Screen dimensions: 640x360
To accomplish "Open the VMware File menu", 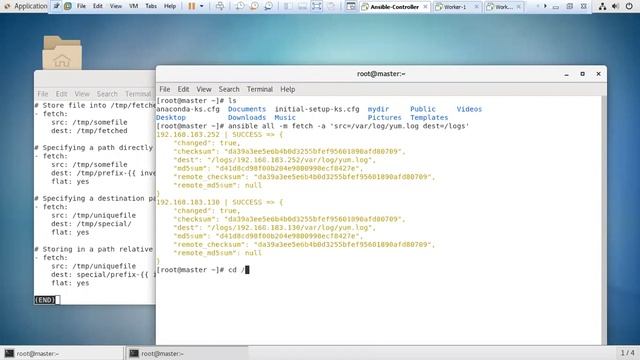I will [81, 6].
